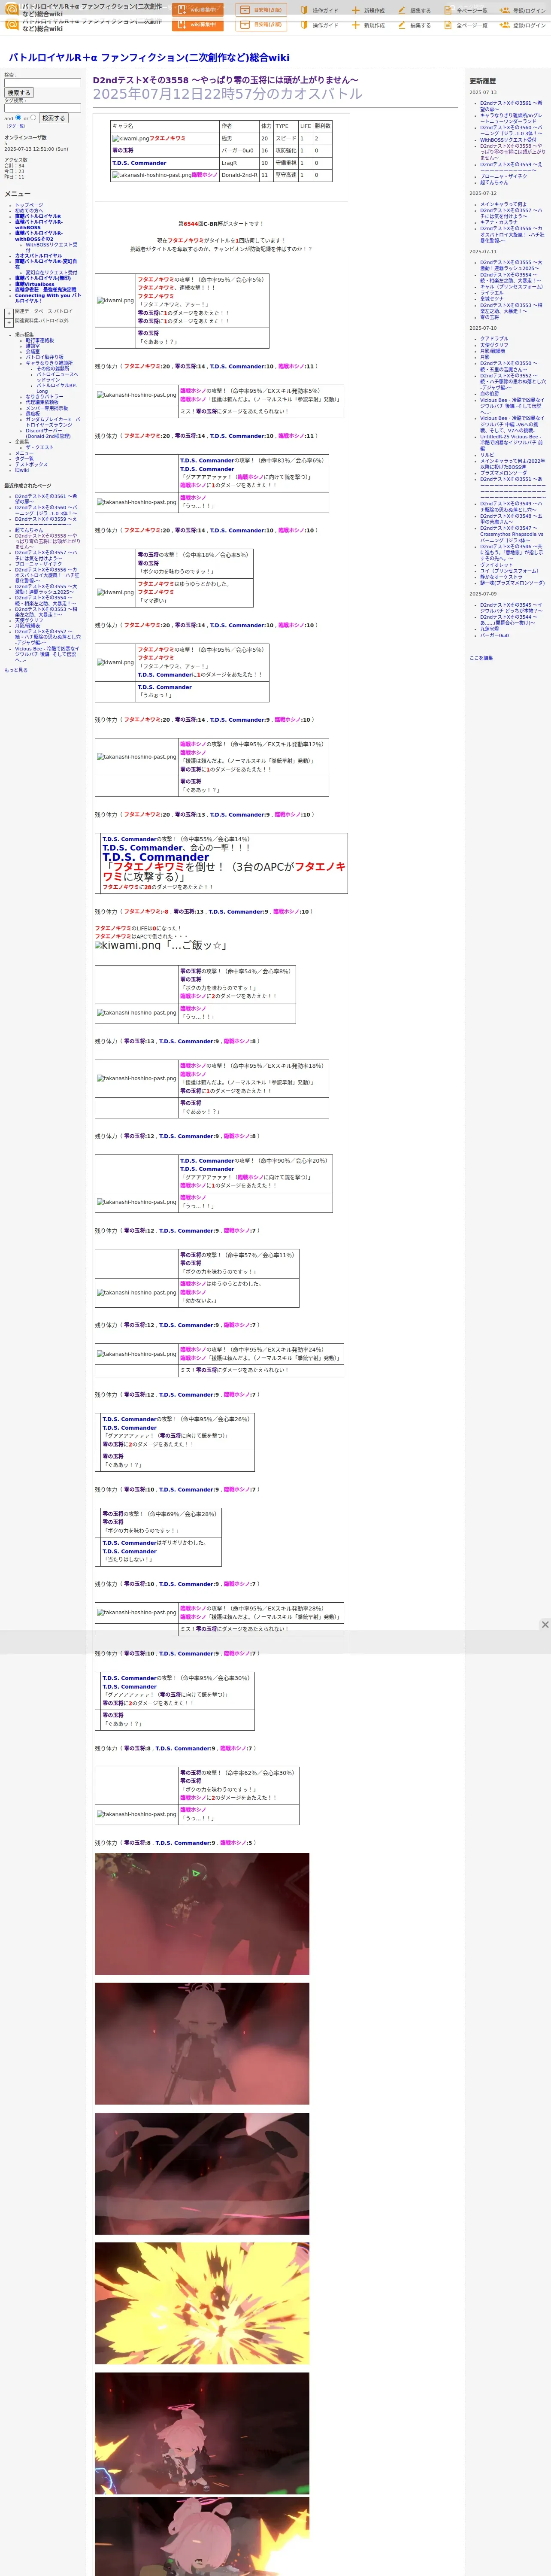
Task: Open メインキャラって何よ in update history
Action: 503,204
